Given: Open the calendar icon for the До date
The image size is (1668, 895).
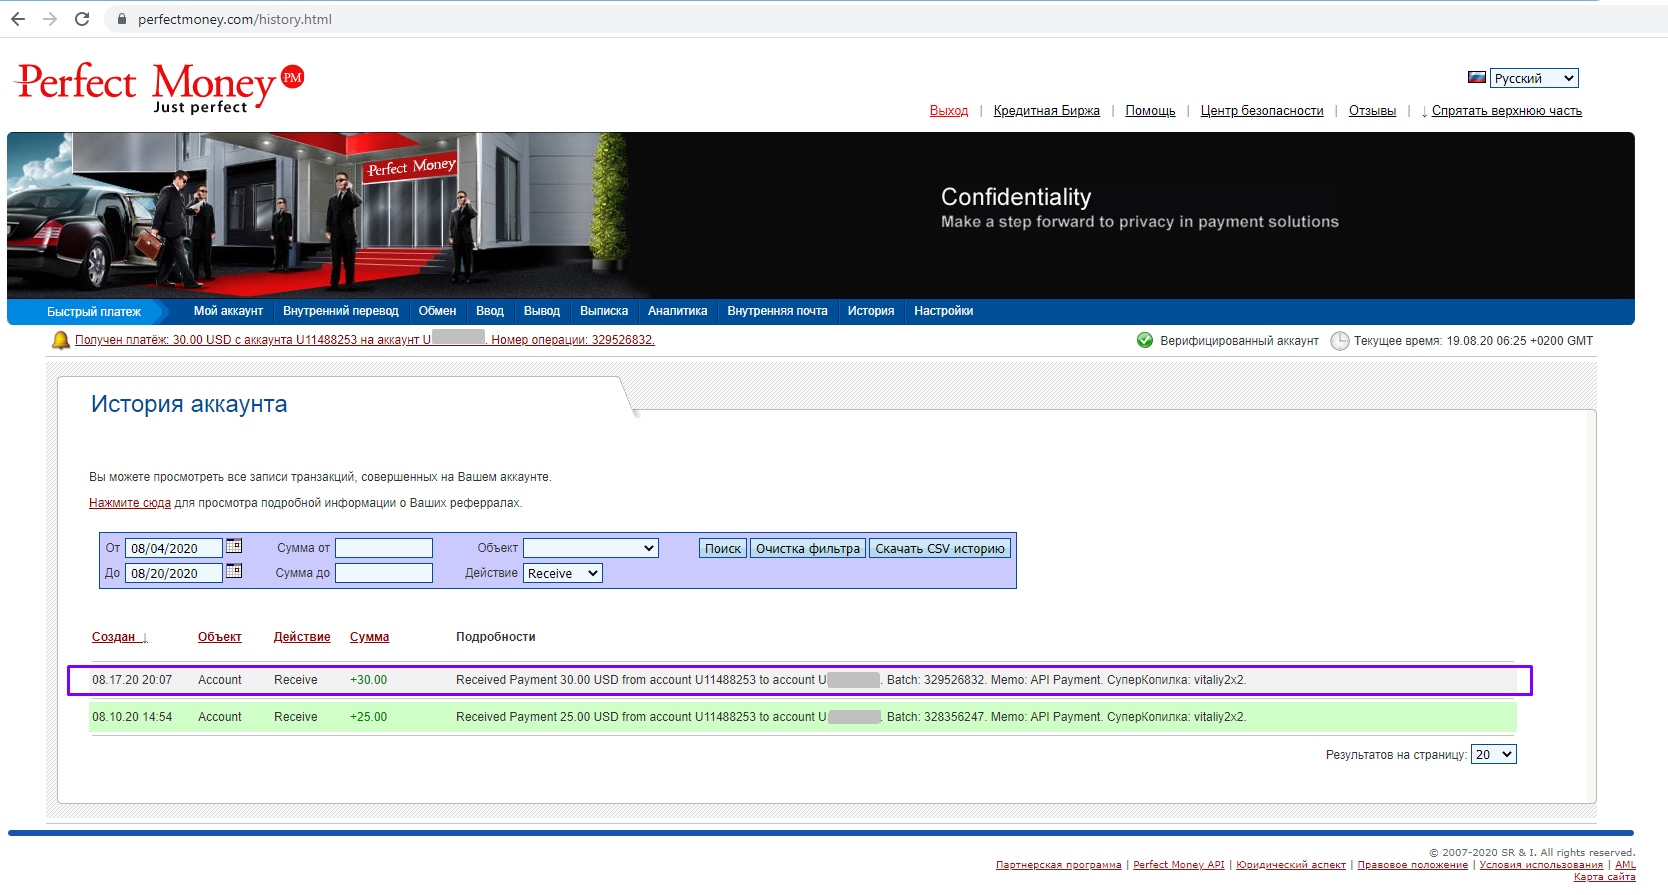Looking at the screenshot, I should pos(234,571).
